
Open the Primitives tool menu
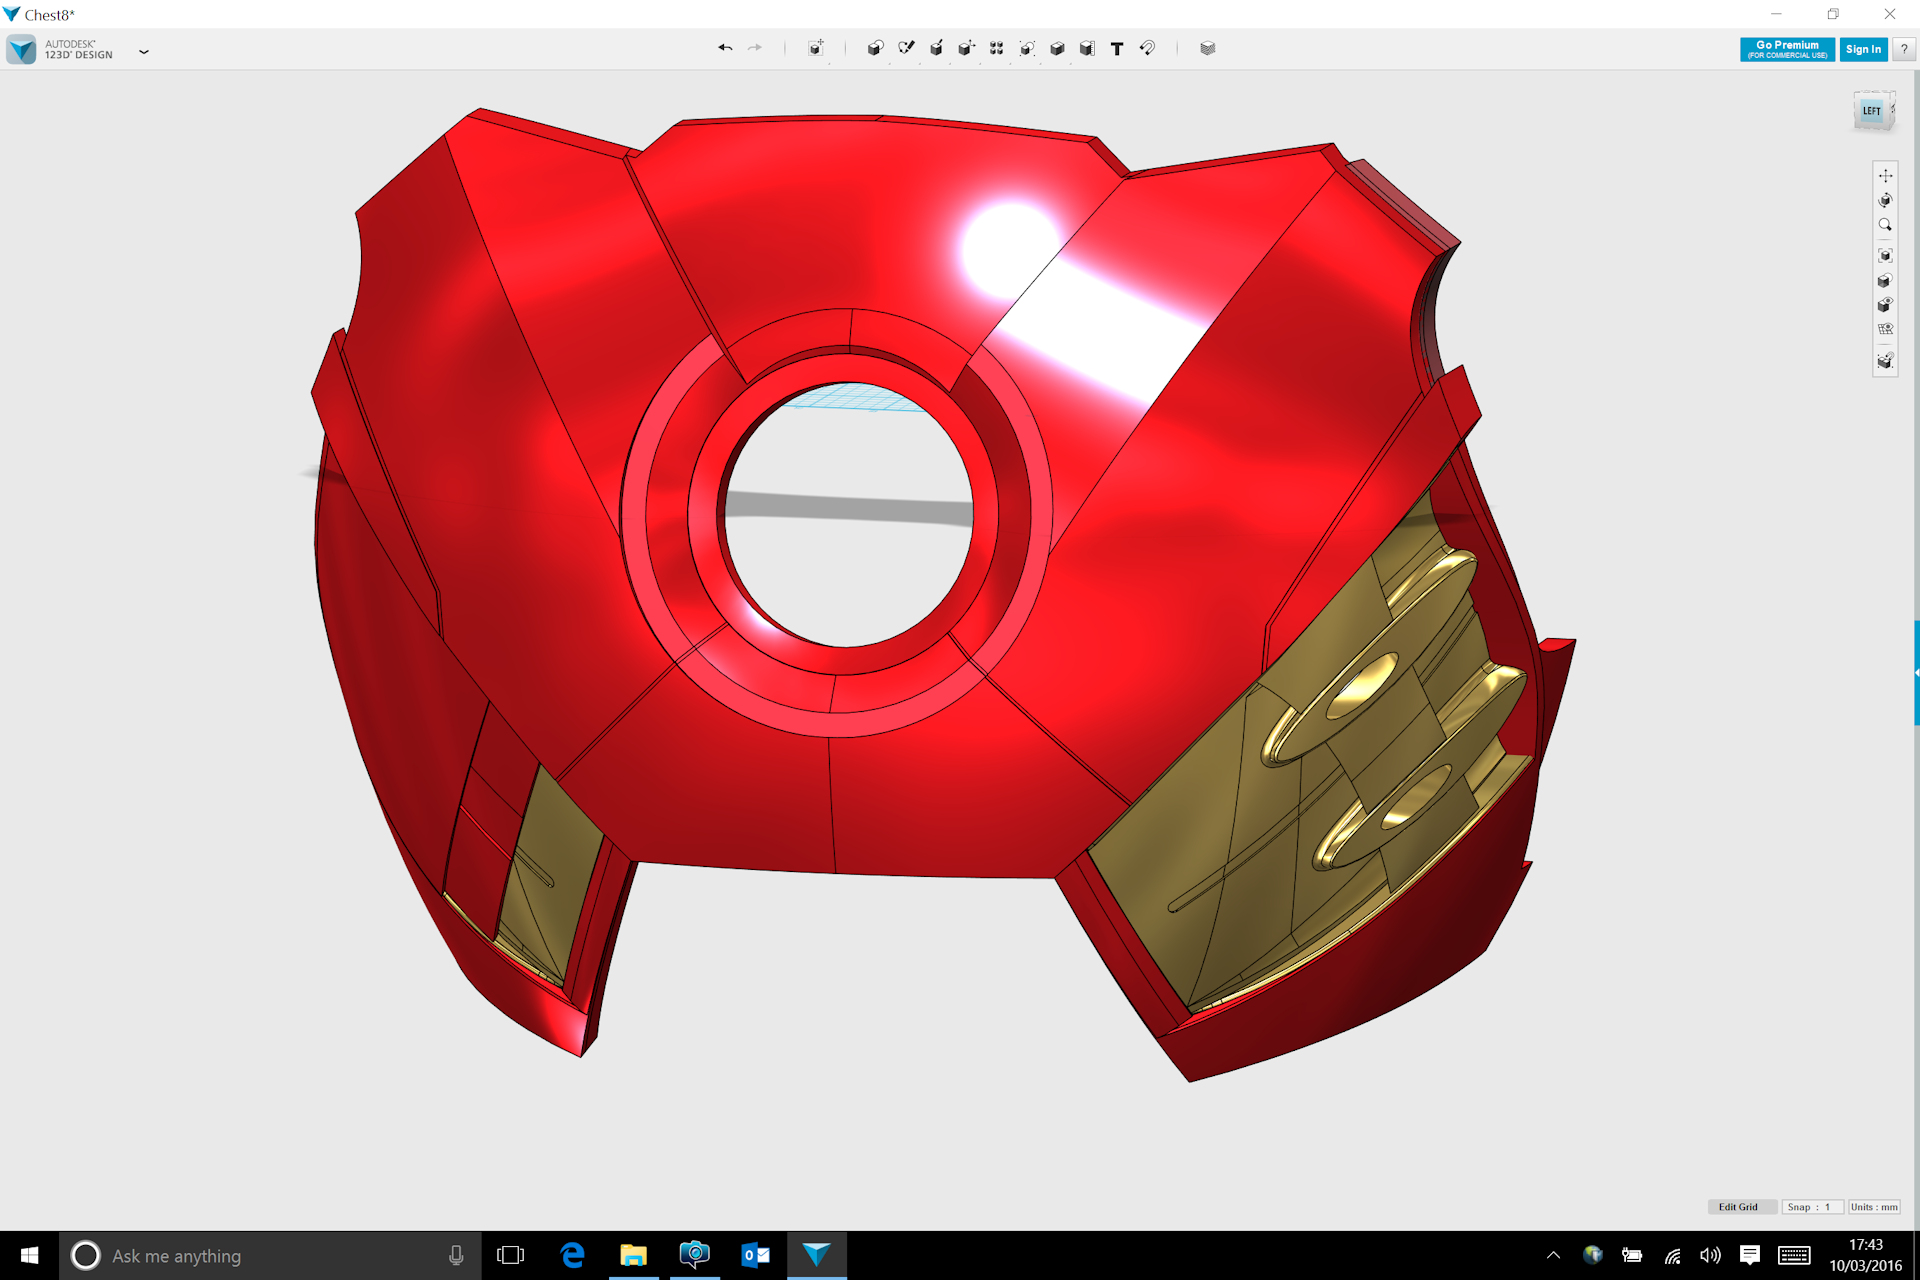pyautogui.click(x=875, y=48)
